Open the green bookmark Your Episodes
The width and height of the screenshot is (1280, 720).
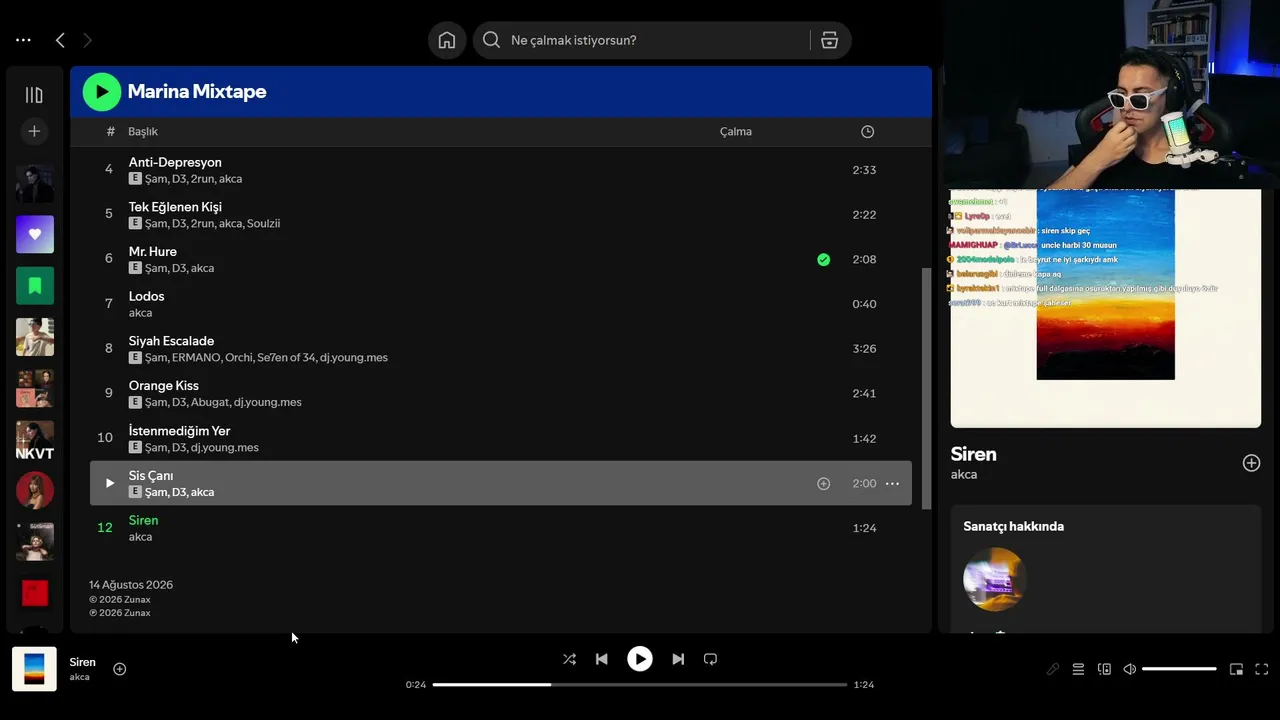[35, 285]
